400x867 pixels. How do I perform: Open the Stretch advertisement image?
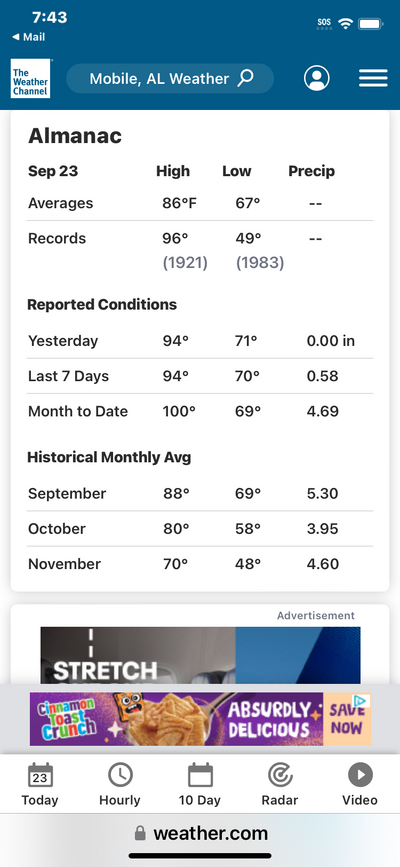coord(200,655)
